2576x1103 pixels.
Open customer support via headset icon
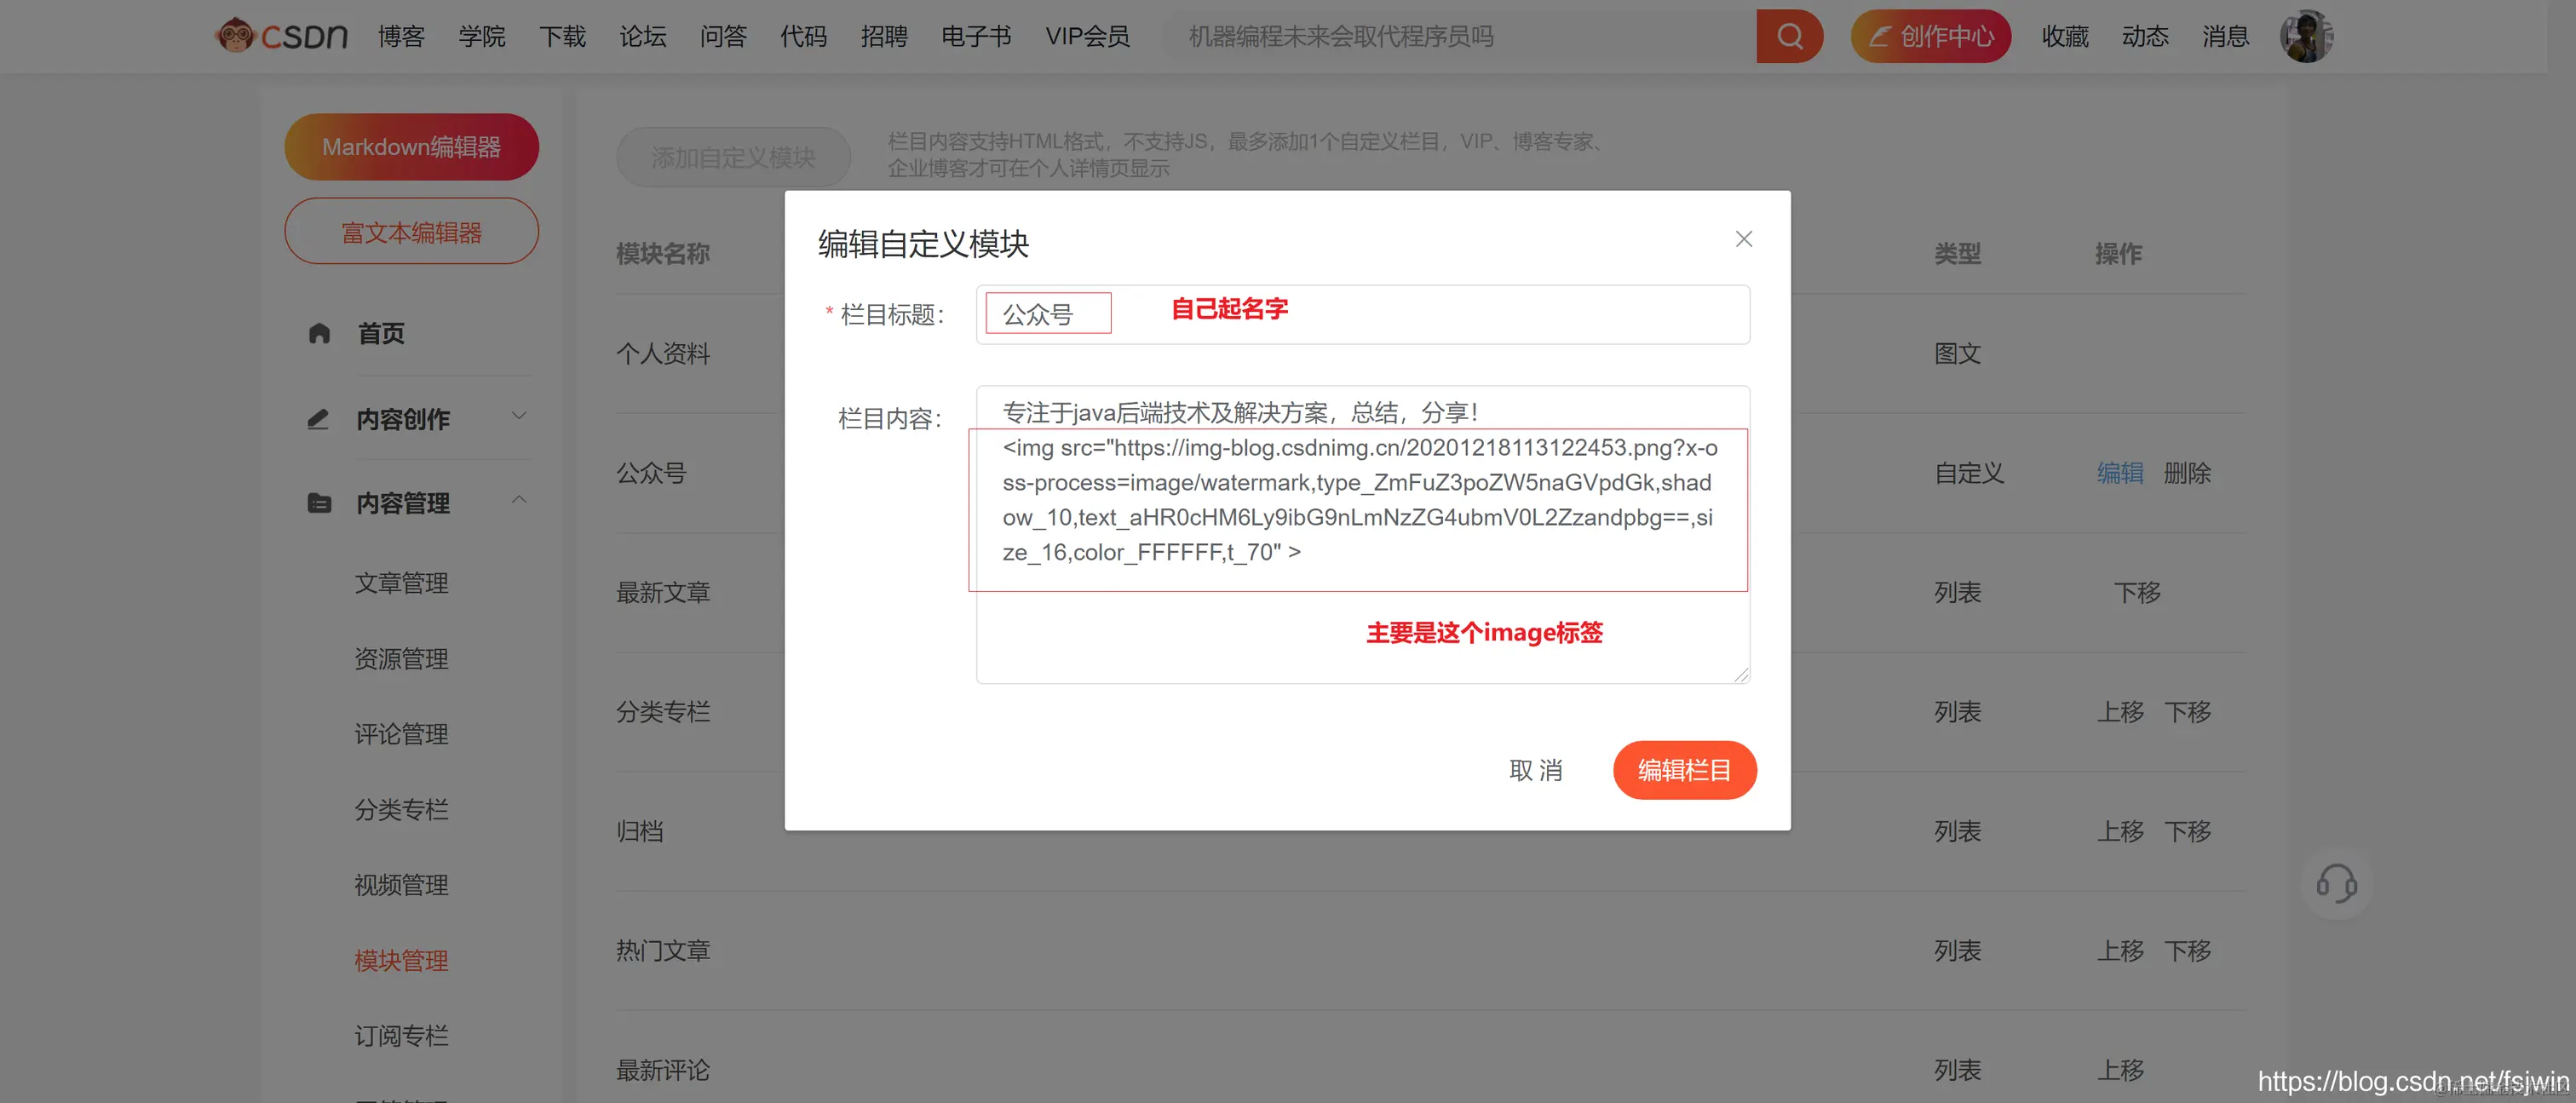2336,884
